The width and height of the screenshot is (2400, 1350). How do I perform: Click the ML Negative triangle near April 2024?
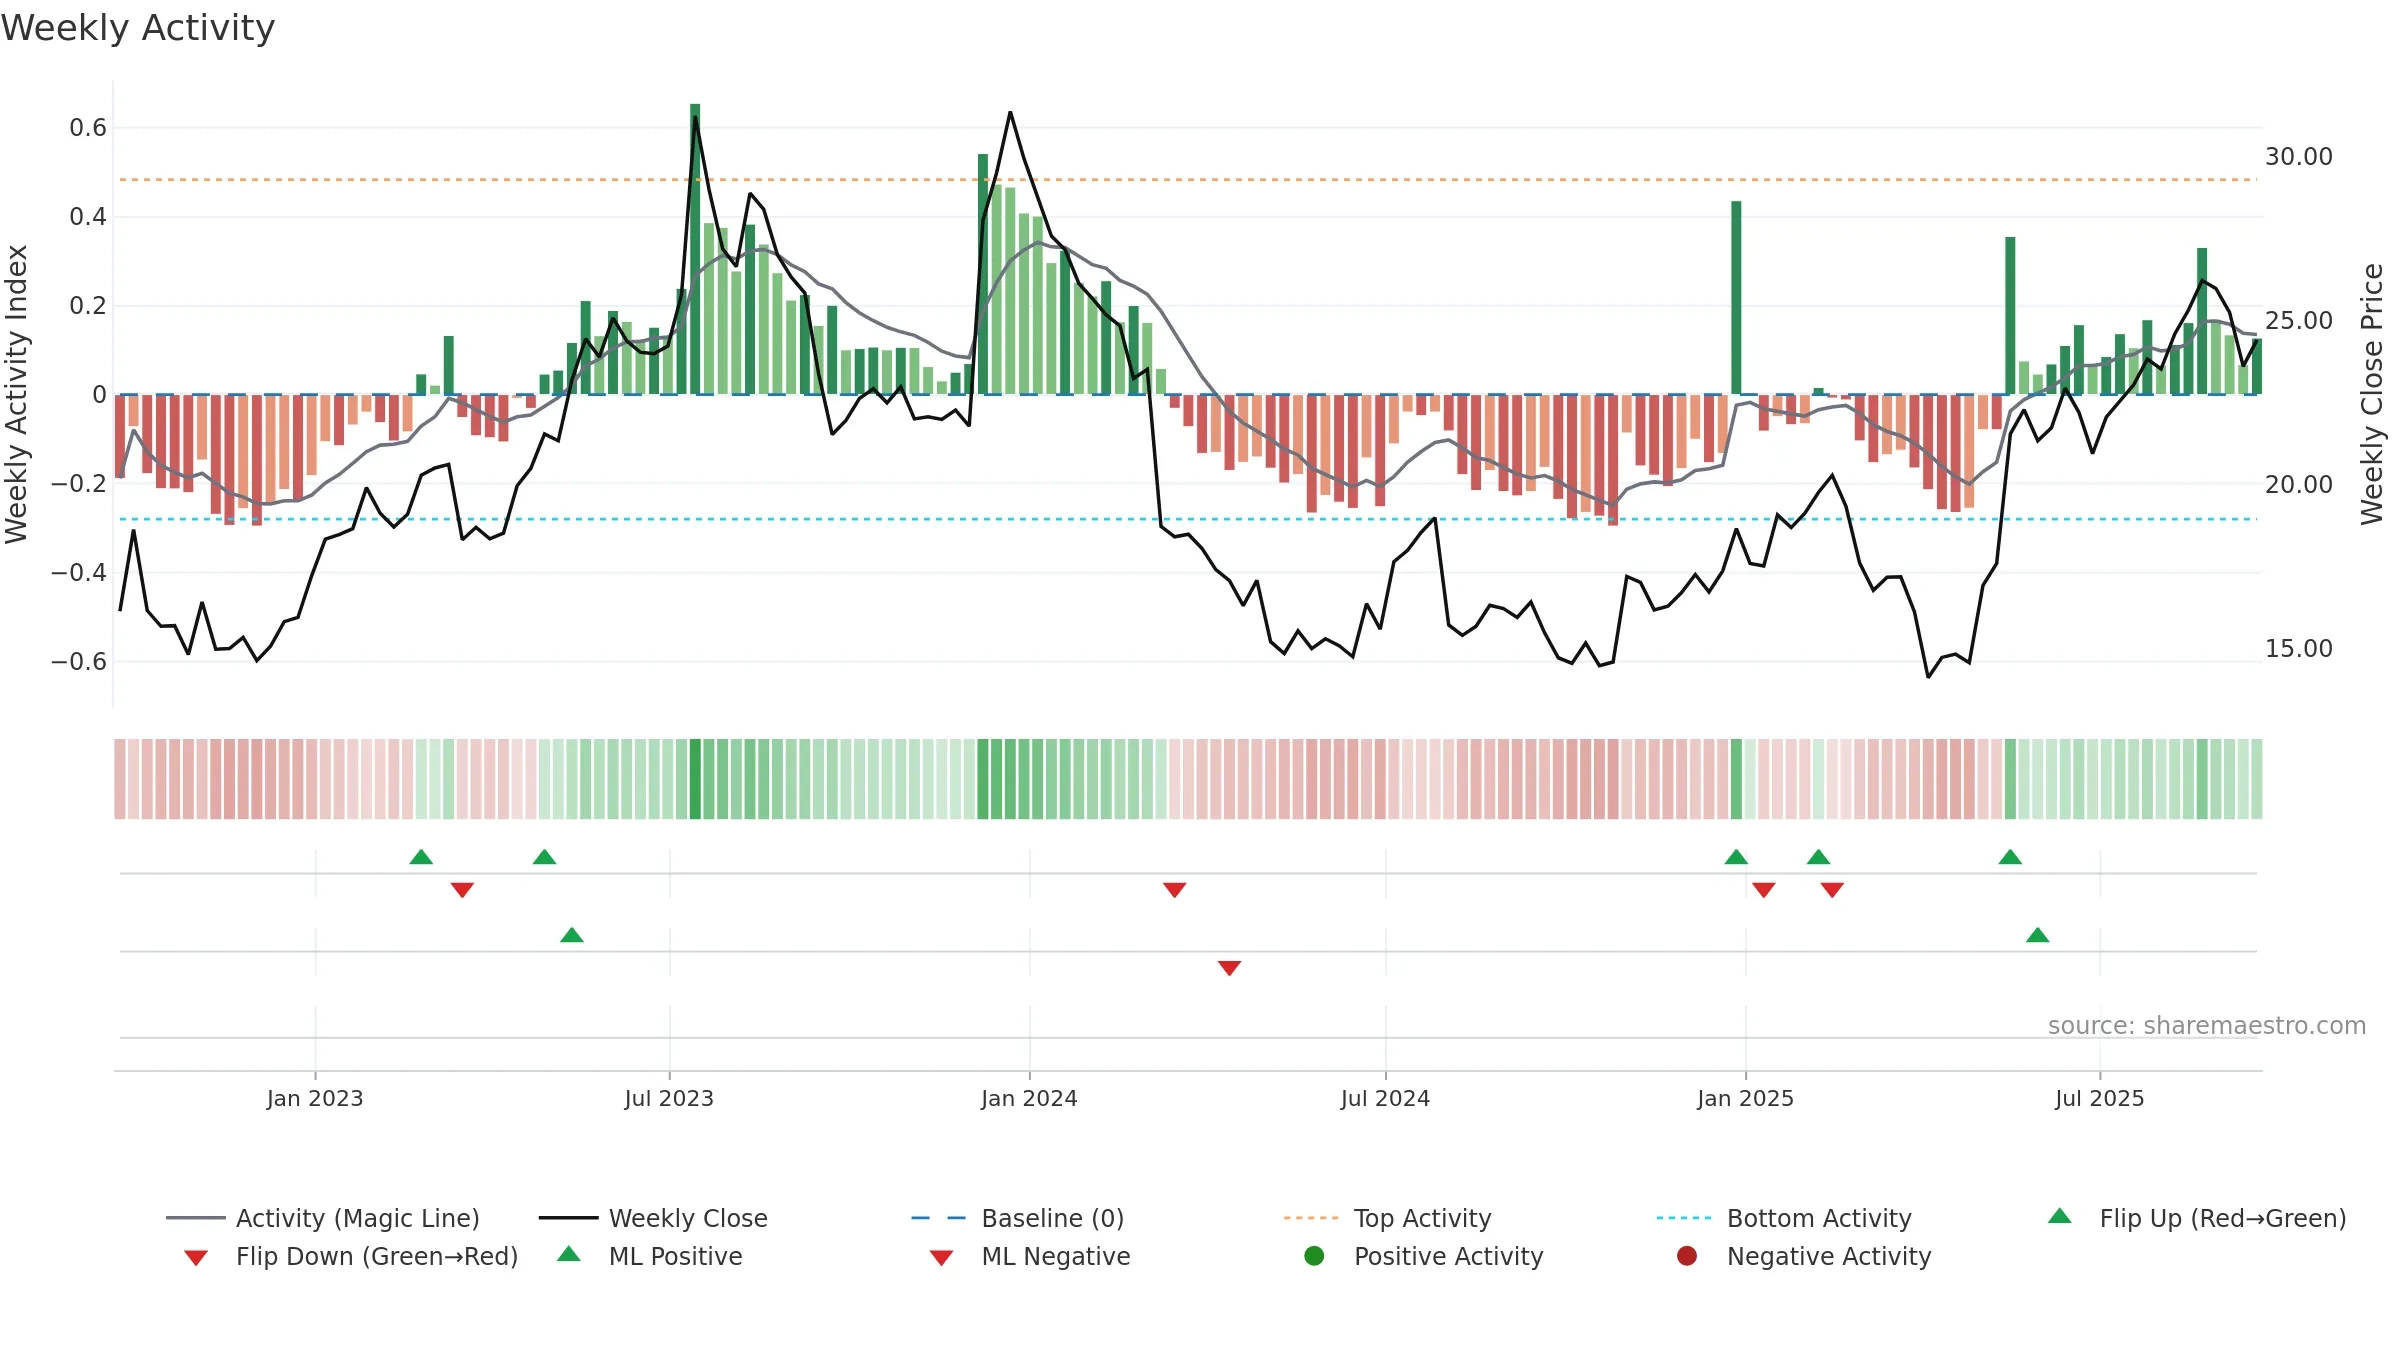(x=1229, y=968)
